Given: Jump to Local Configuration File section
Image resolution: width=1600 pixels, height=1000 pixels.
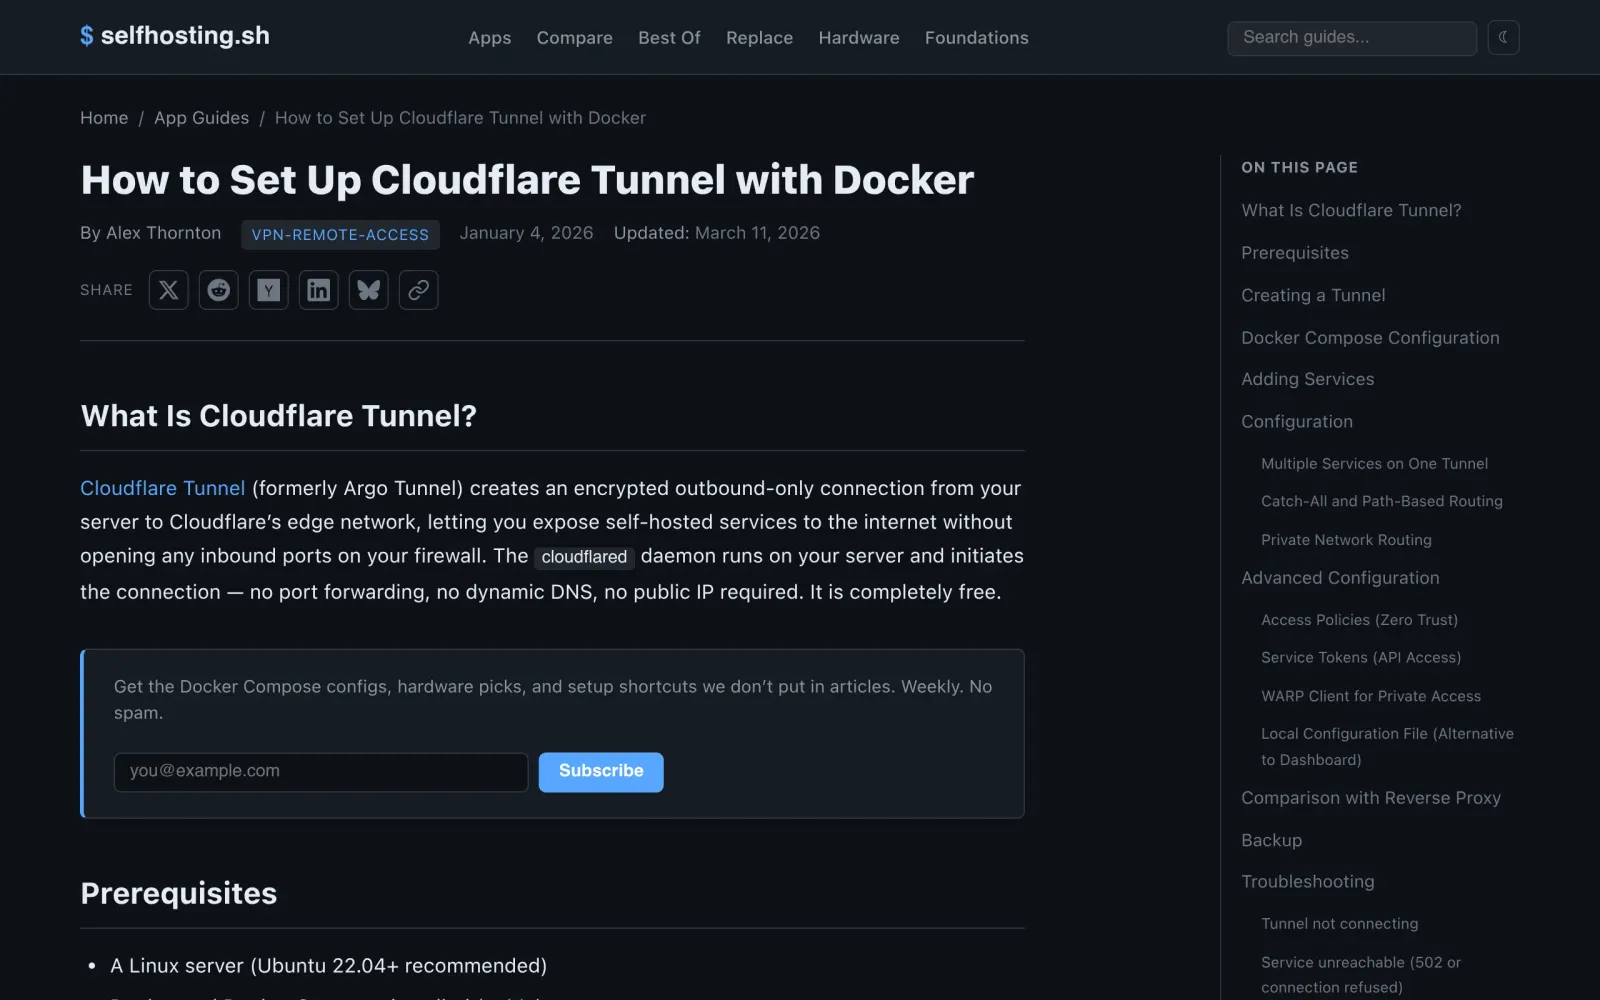Looking at the screenshot, I should (1387, 747).
